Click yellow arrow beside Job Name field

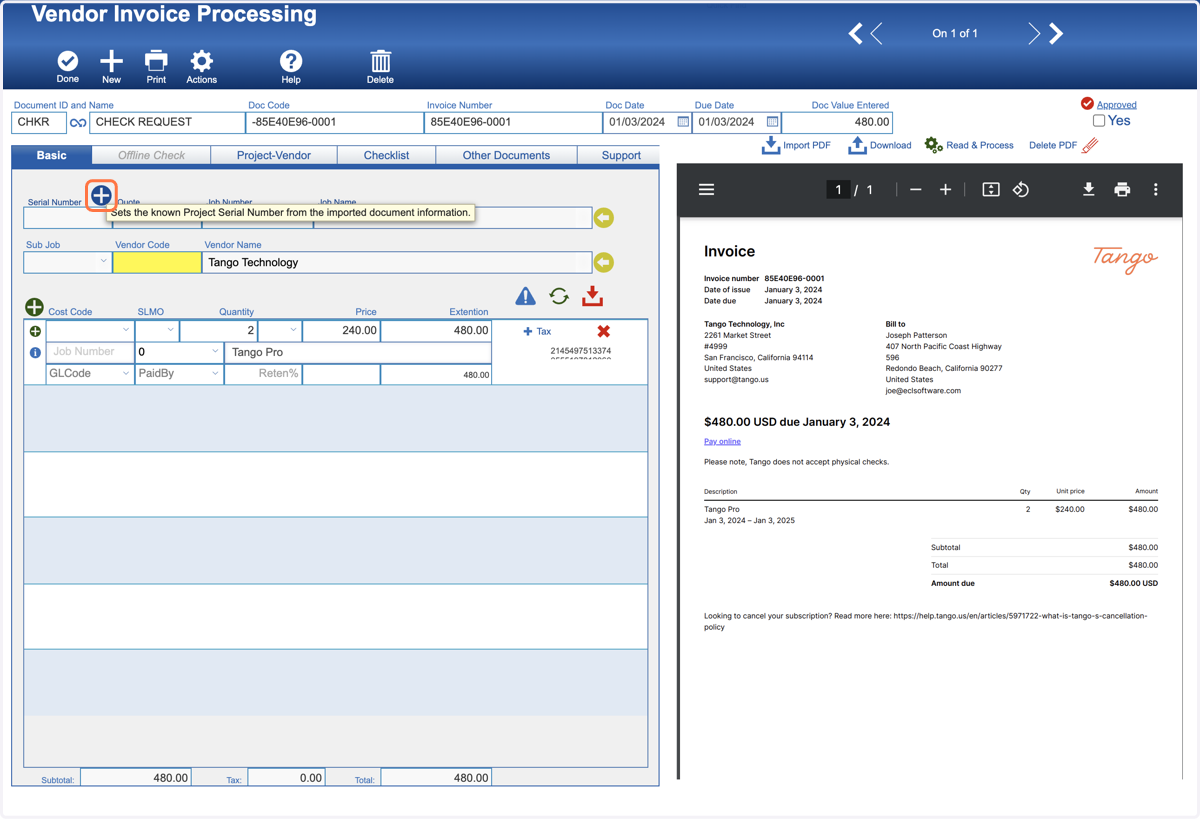604,217
